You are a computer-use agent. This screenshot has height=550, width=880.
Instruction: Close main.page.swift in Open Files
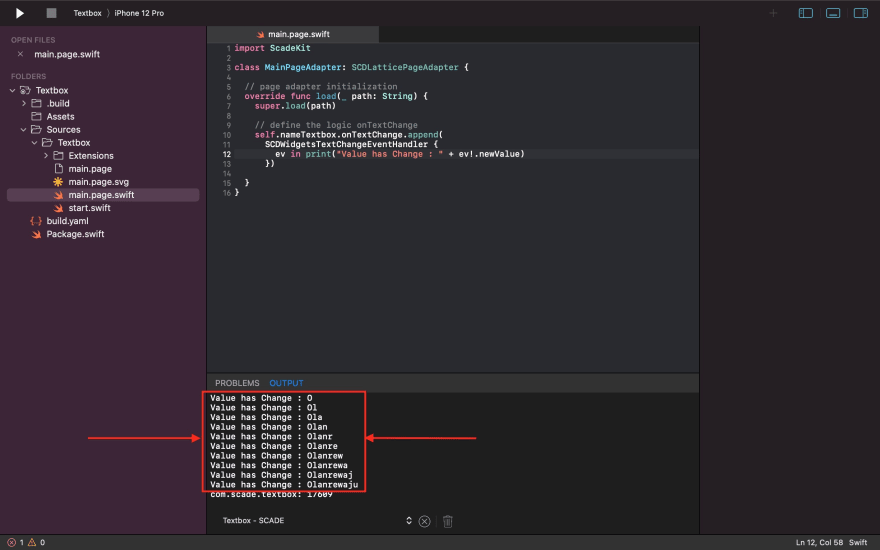click(20, 54)
